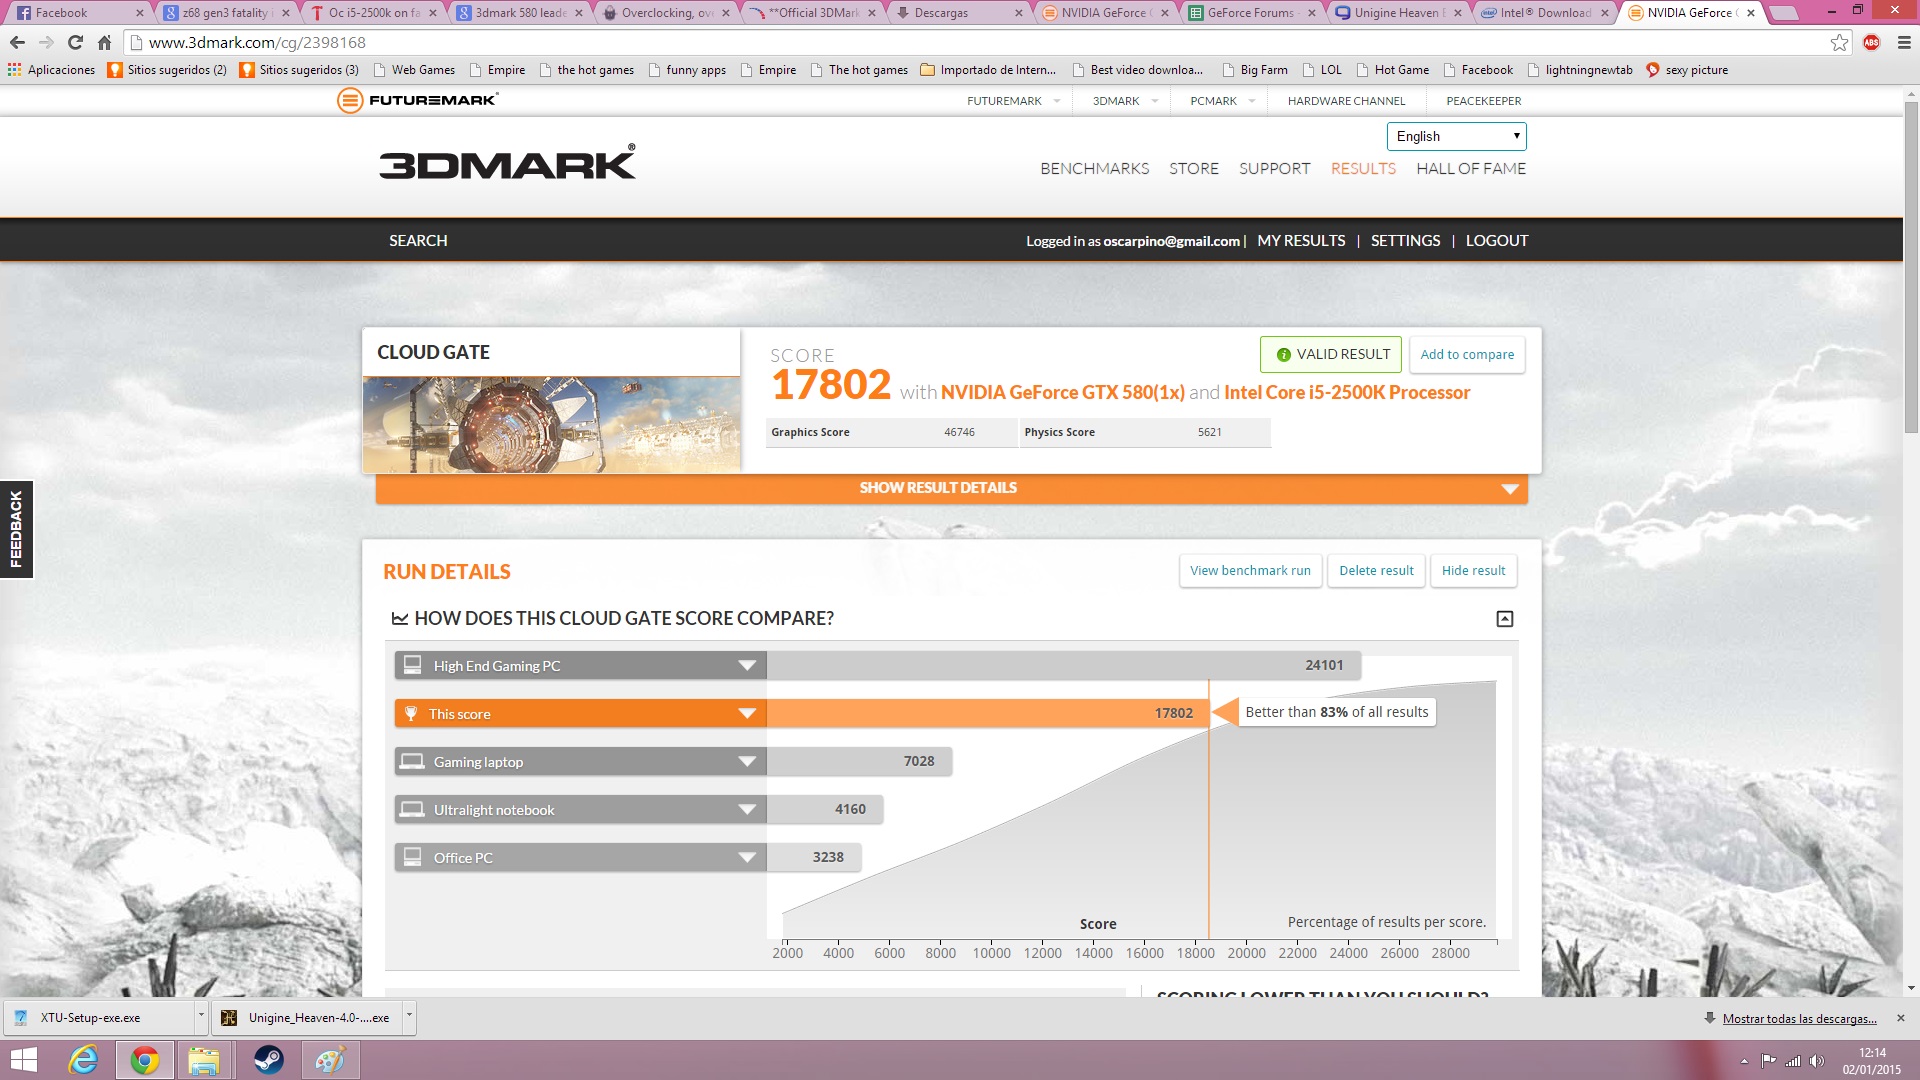Click Delete result button

[x=1376, y=571]
